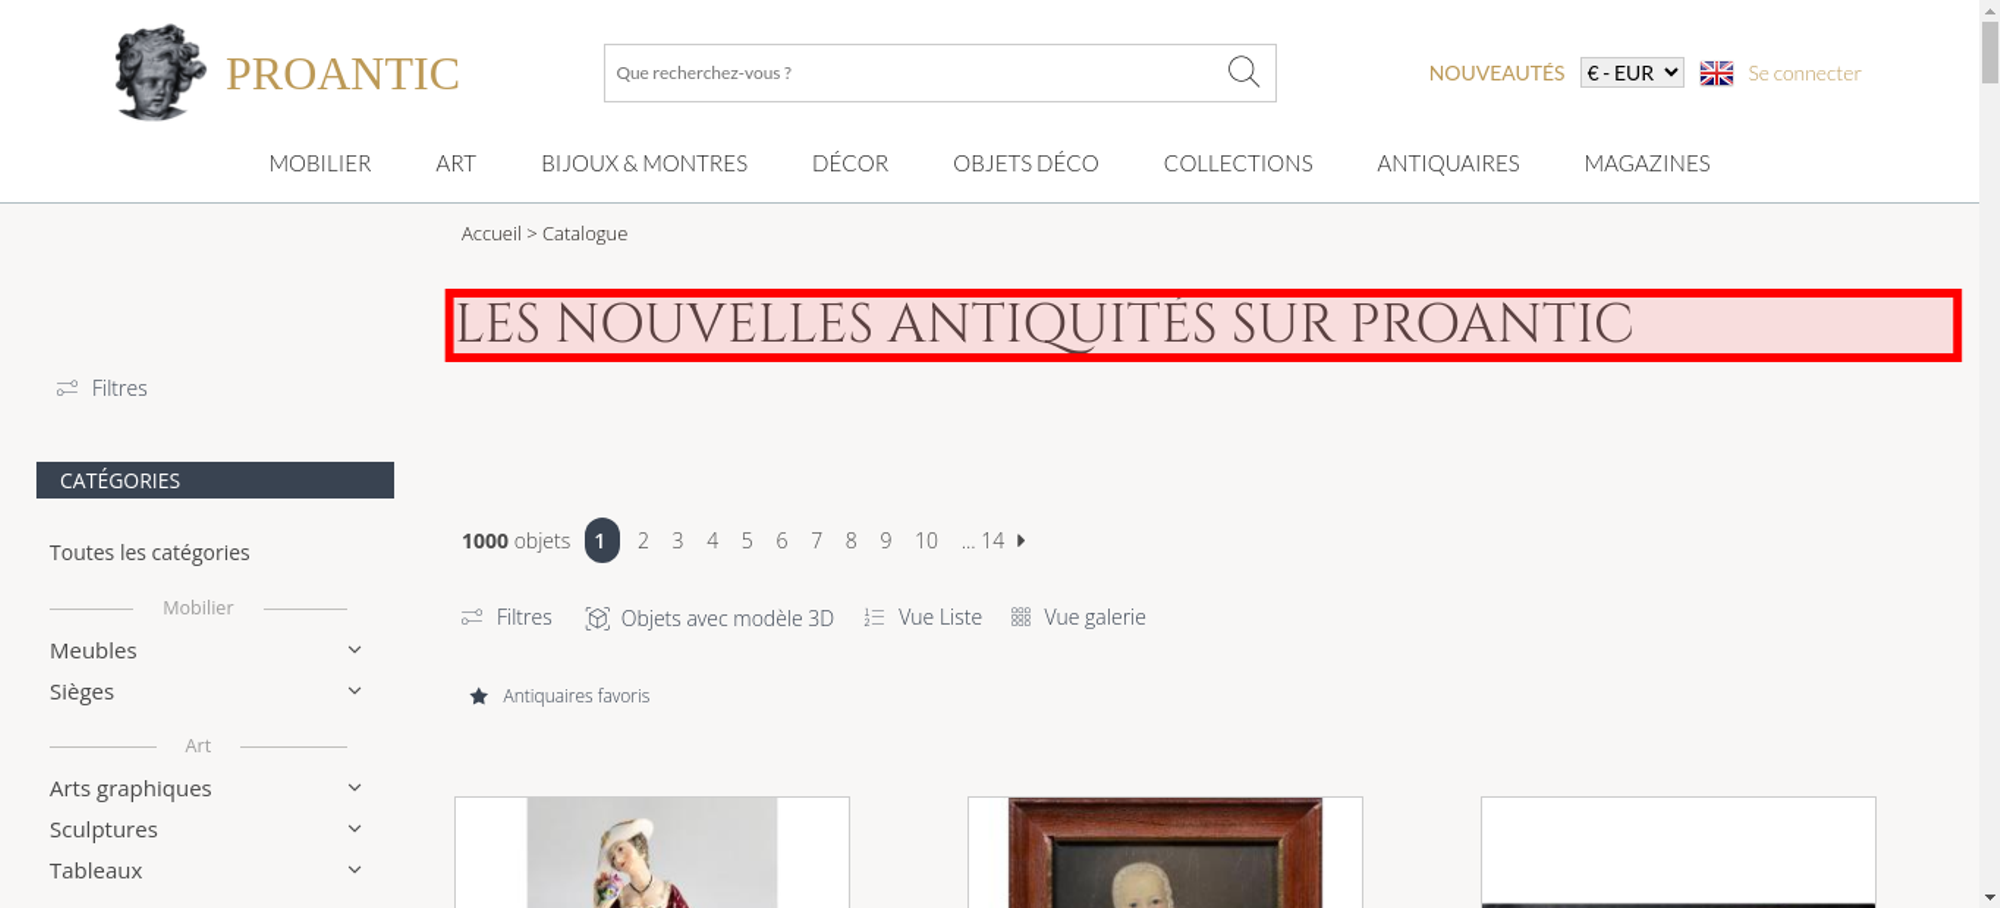Toggle Antiquaires favoris star filter
The width and height of the screenshot is (2000, 908).
[479, 696]
